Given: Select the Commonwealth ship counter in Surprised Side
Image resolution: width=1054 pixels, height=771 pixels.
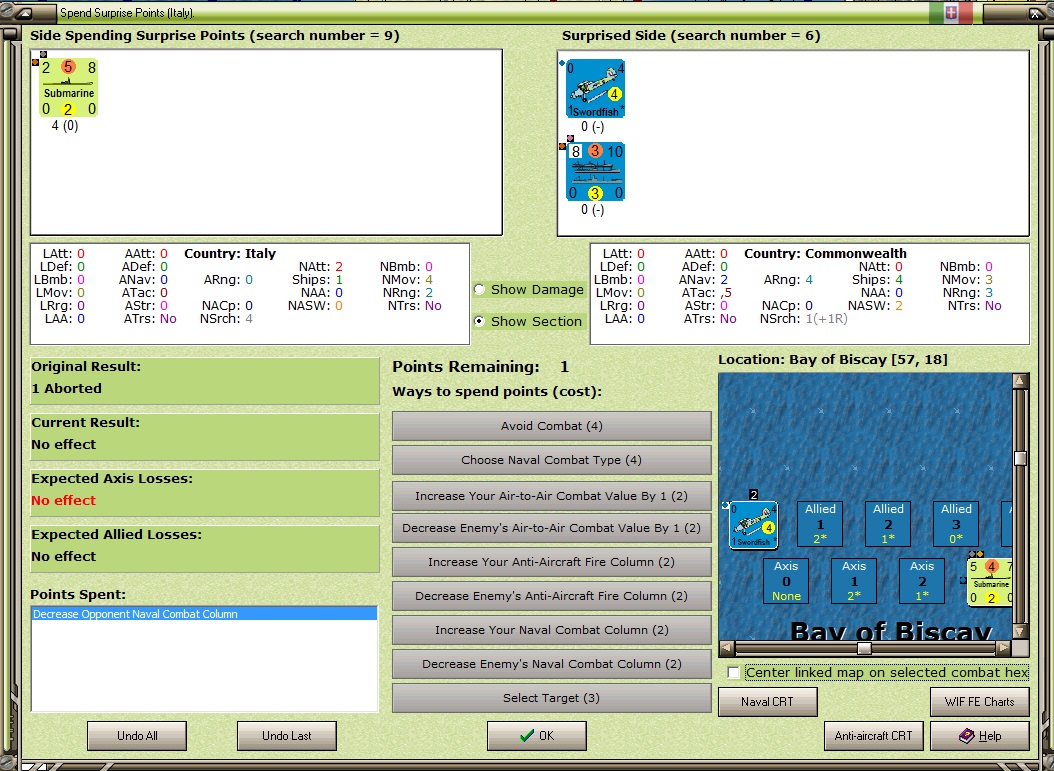Looking at the screenshot, I should pyautogui.click(x=595, y=171).
